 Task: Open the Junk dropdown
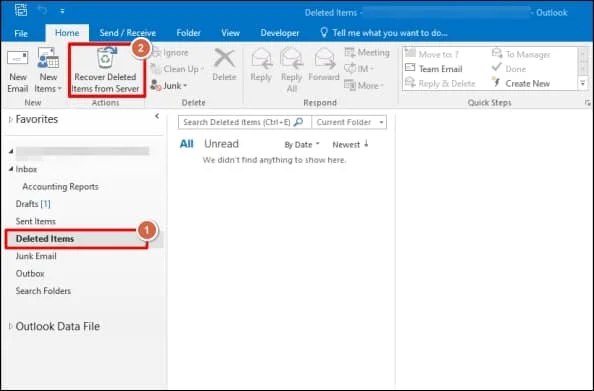pos(169,86)
